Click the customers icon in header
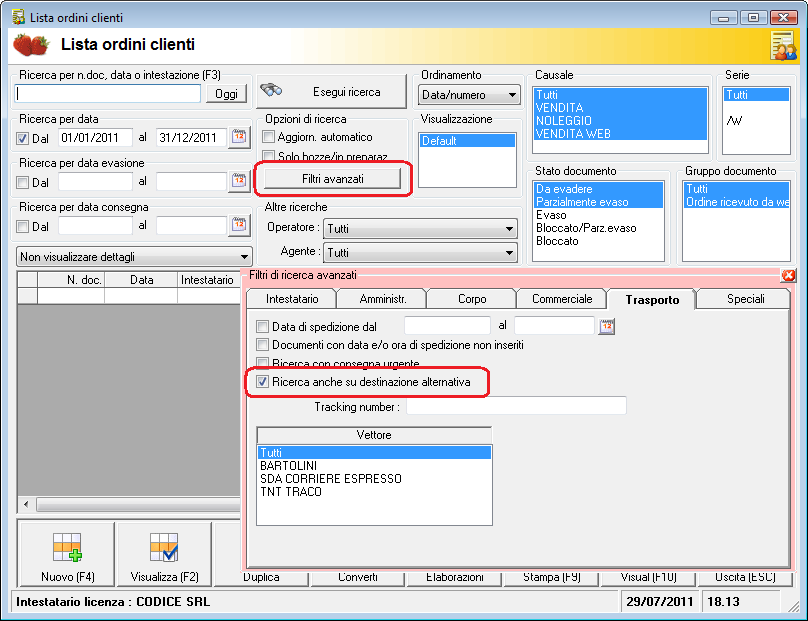808x621 pixels. 783,46
